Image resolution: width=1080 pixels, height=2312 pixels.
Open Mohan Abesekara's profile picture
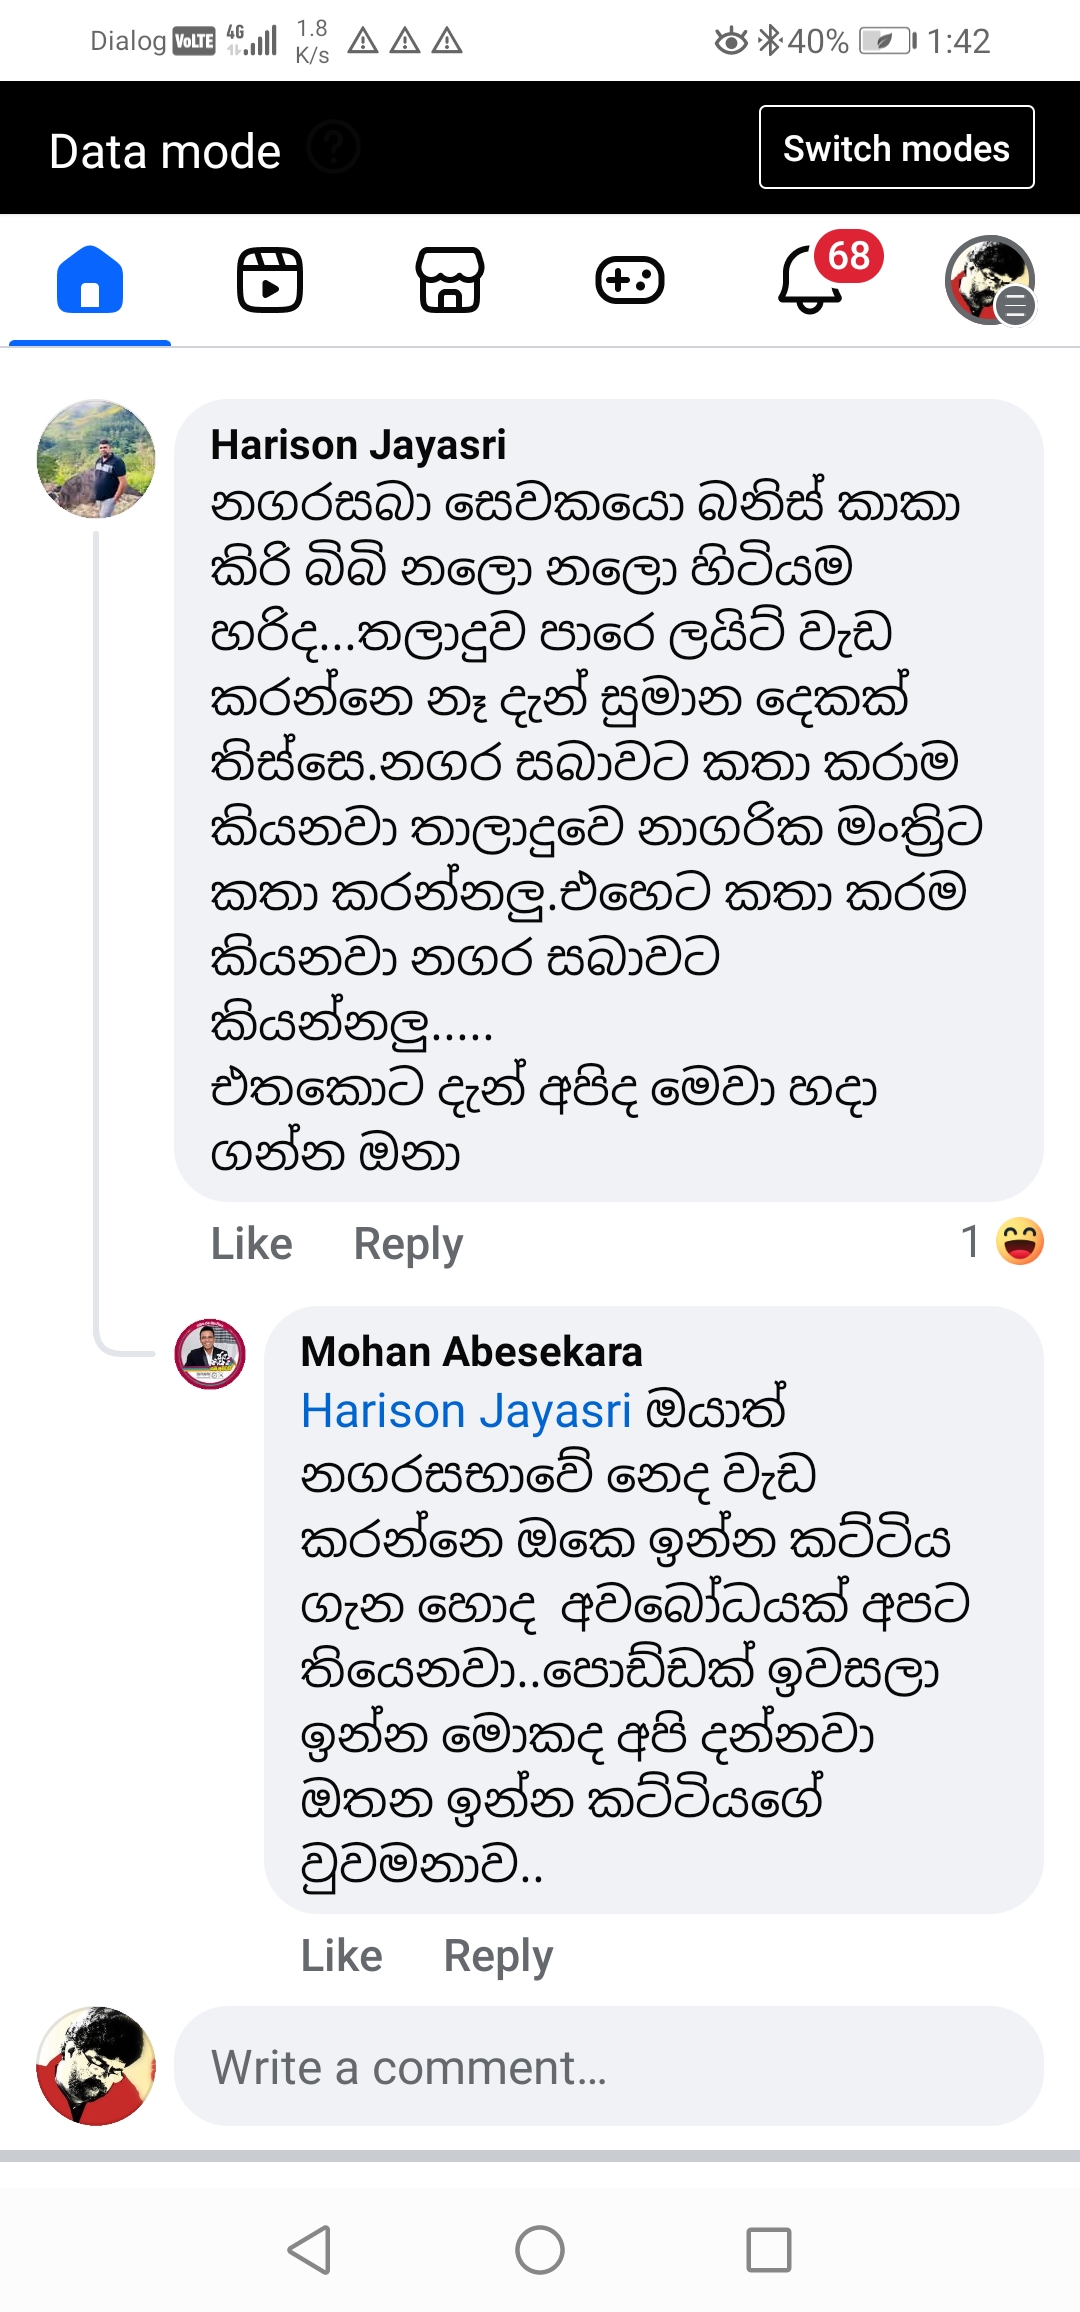point(210,1353)
